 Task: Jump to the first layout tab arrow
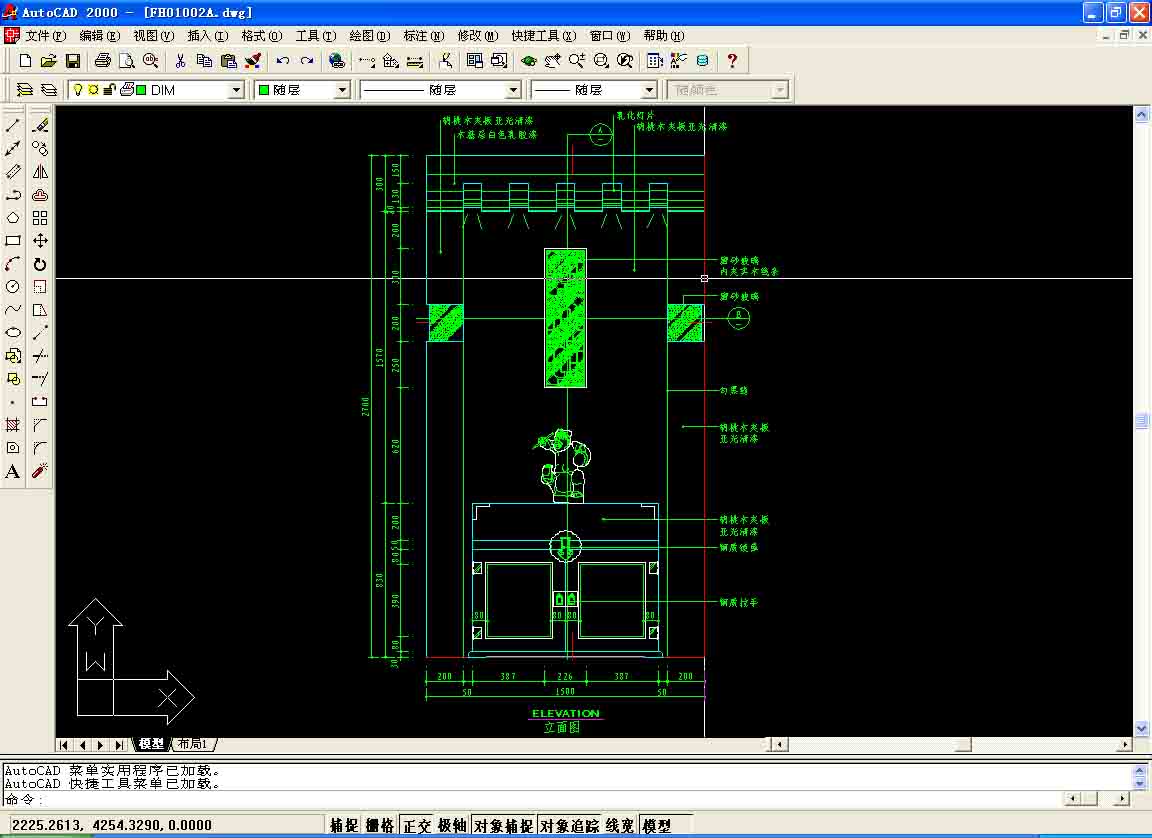pyautogui.click(x=64, y=745)
